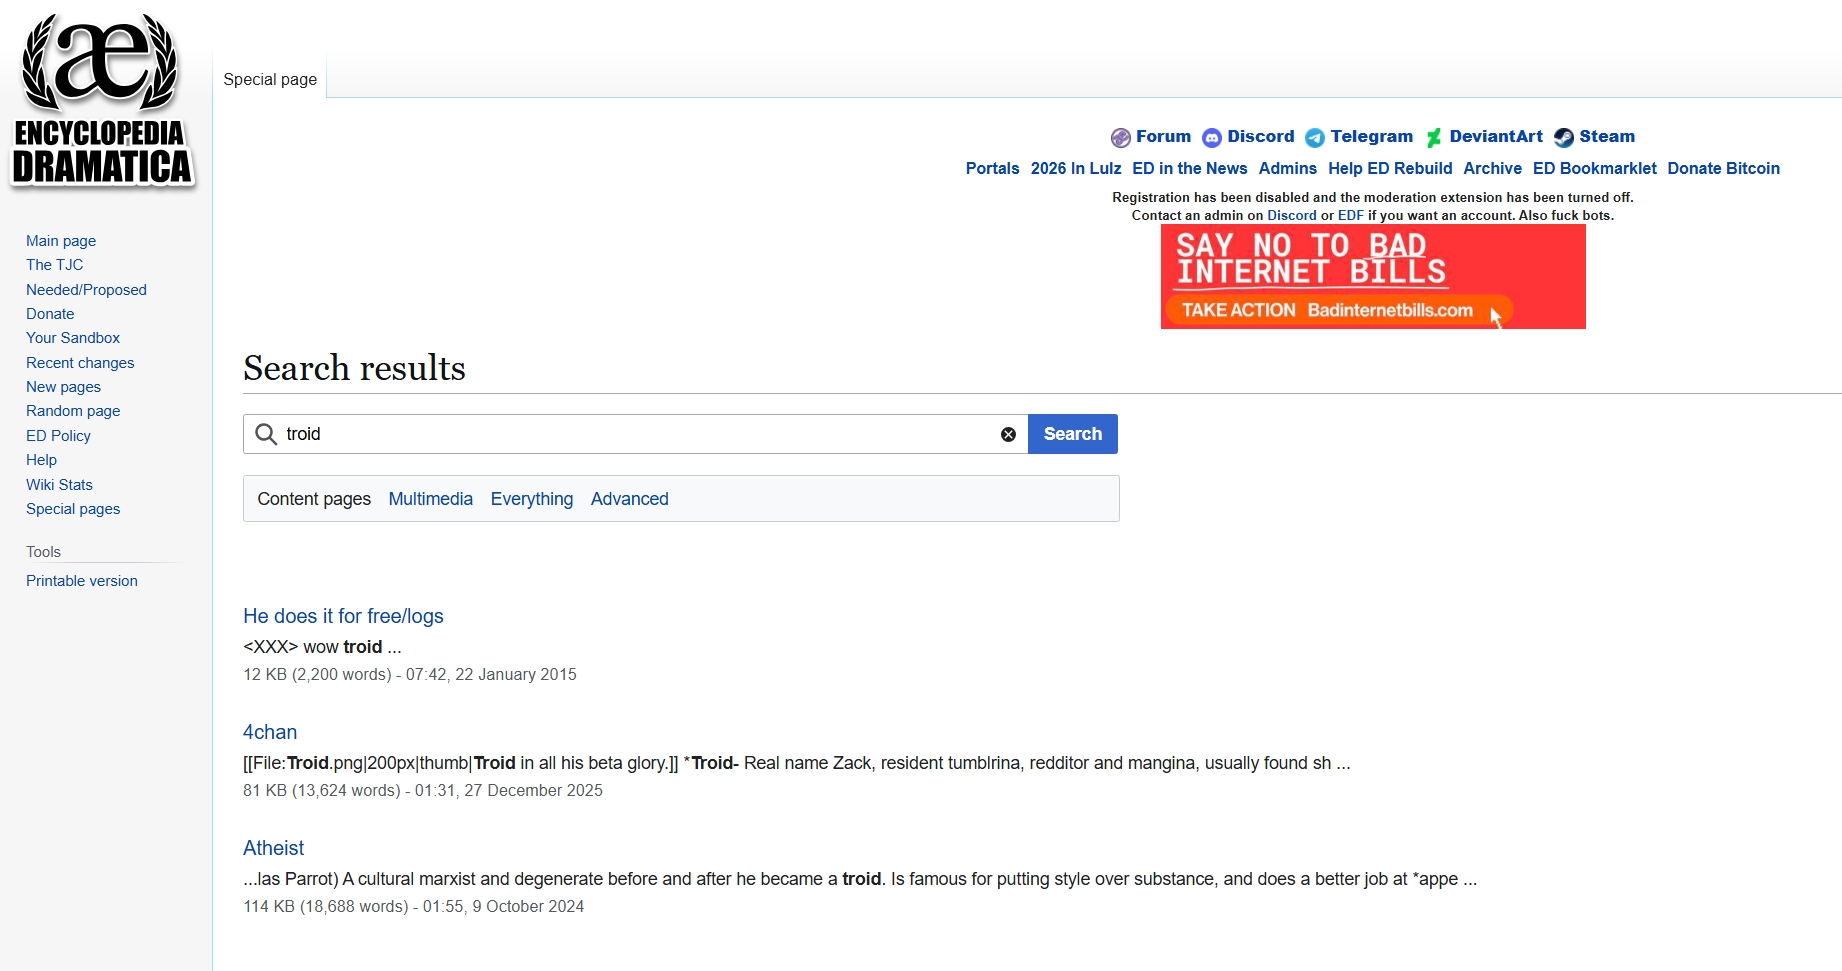Open the Archive link

(x=1492, y=168)
